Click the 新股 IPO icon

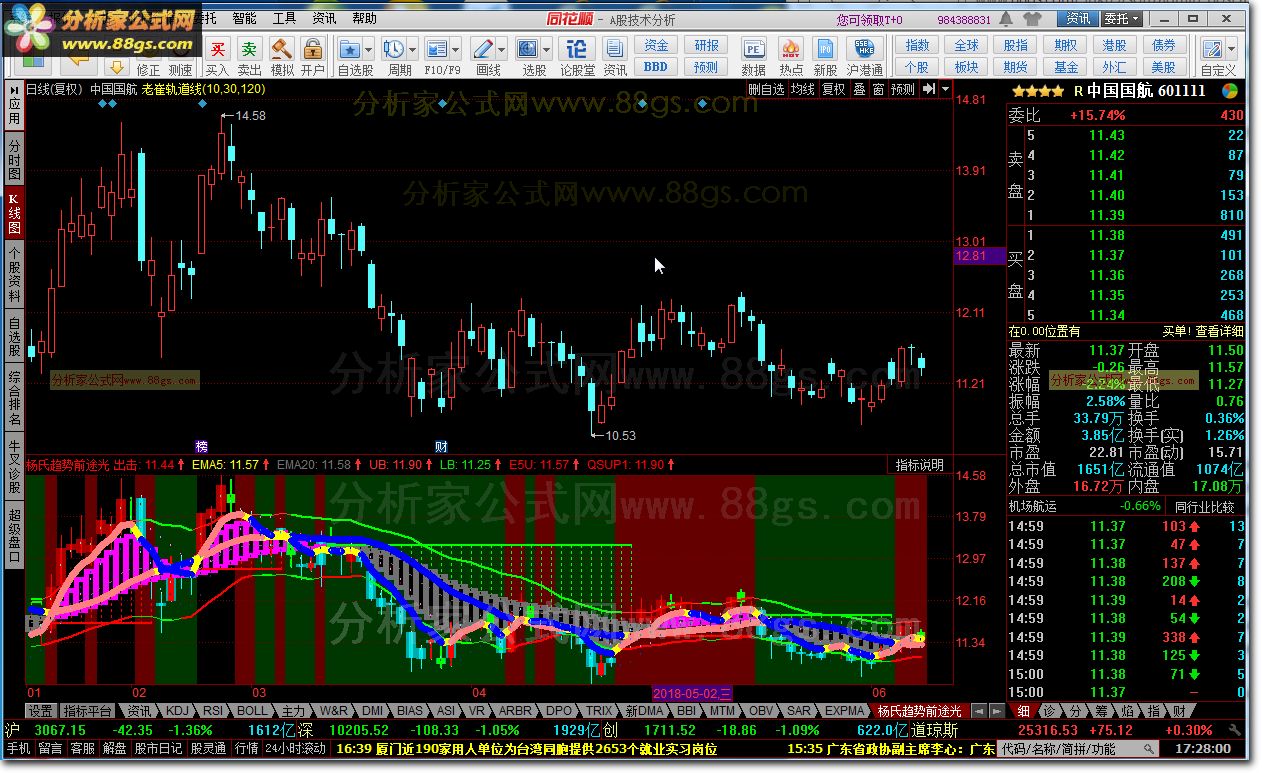click(x=826, y=49)
